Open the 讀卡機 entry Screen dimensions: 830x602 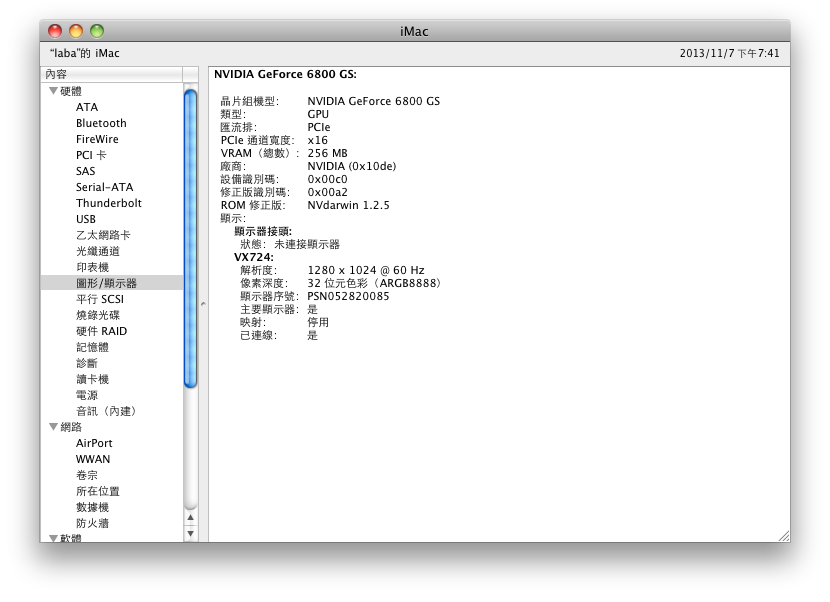pos(93,379)
